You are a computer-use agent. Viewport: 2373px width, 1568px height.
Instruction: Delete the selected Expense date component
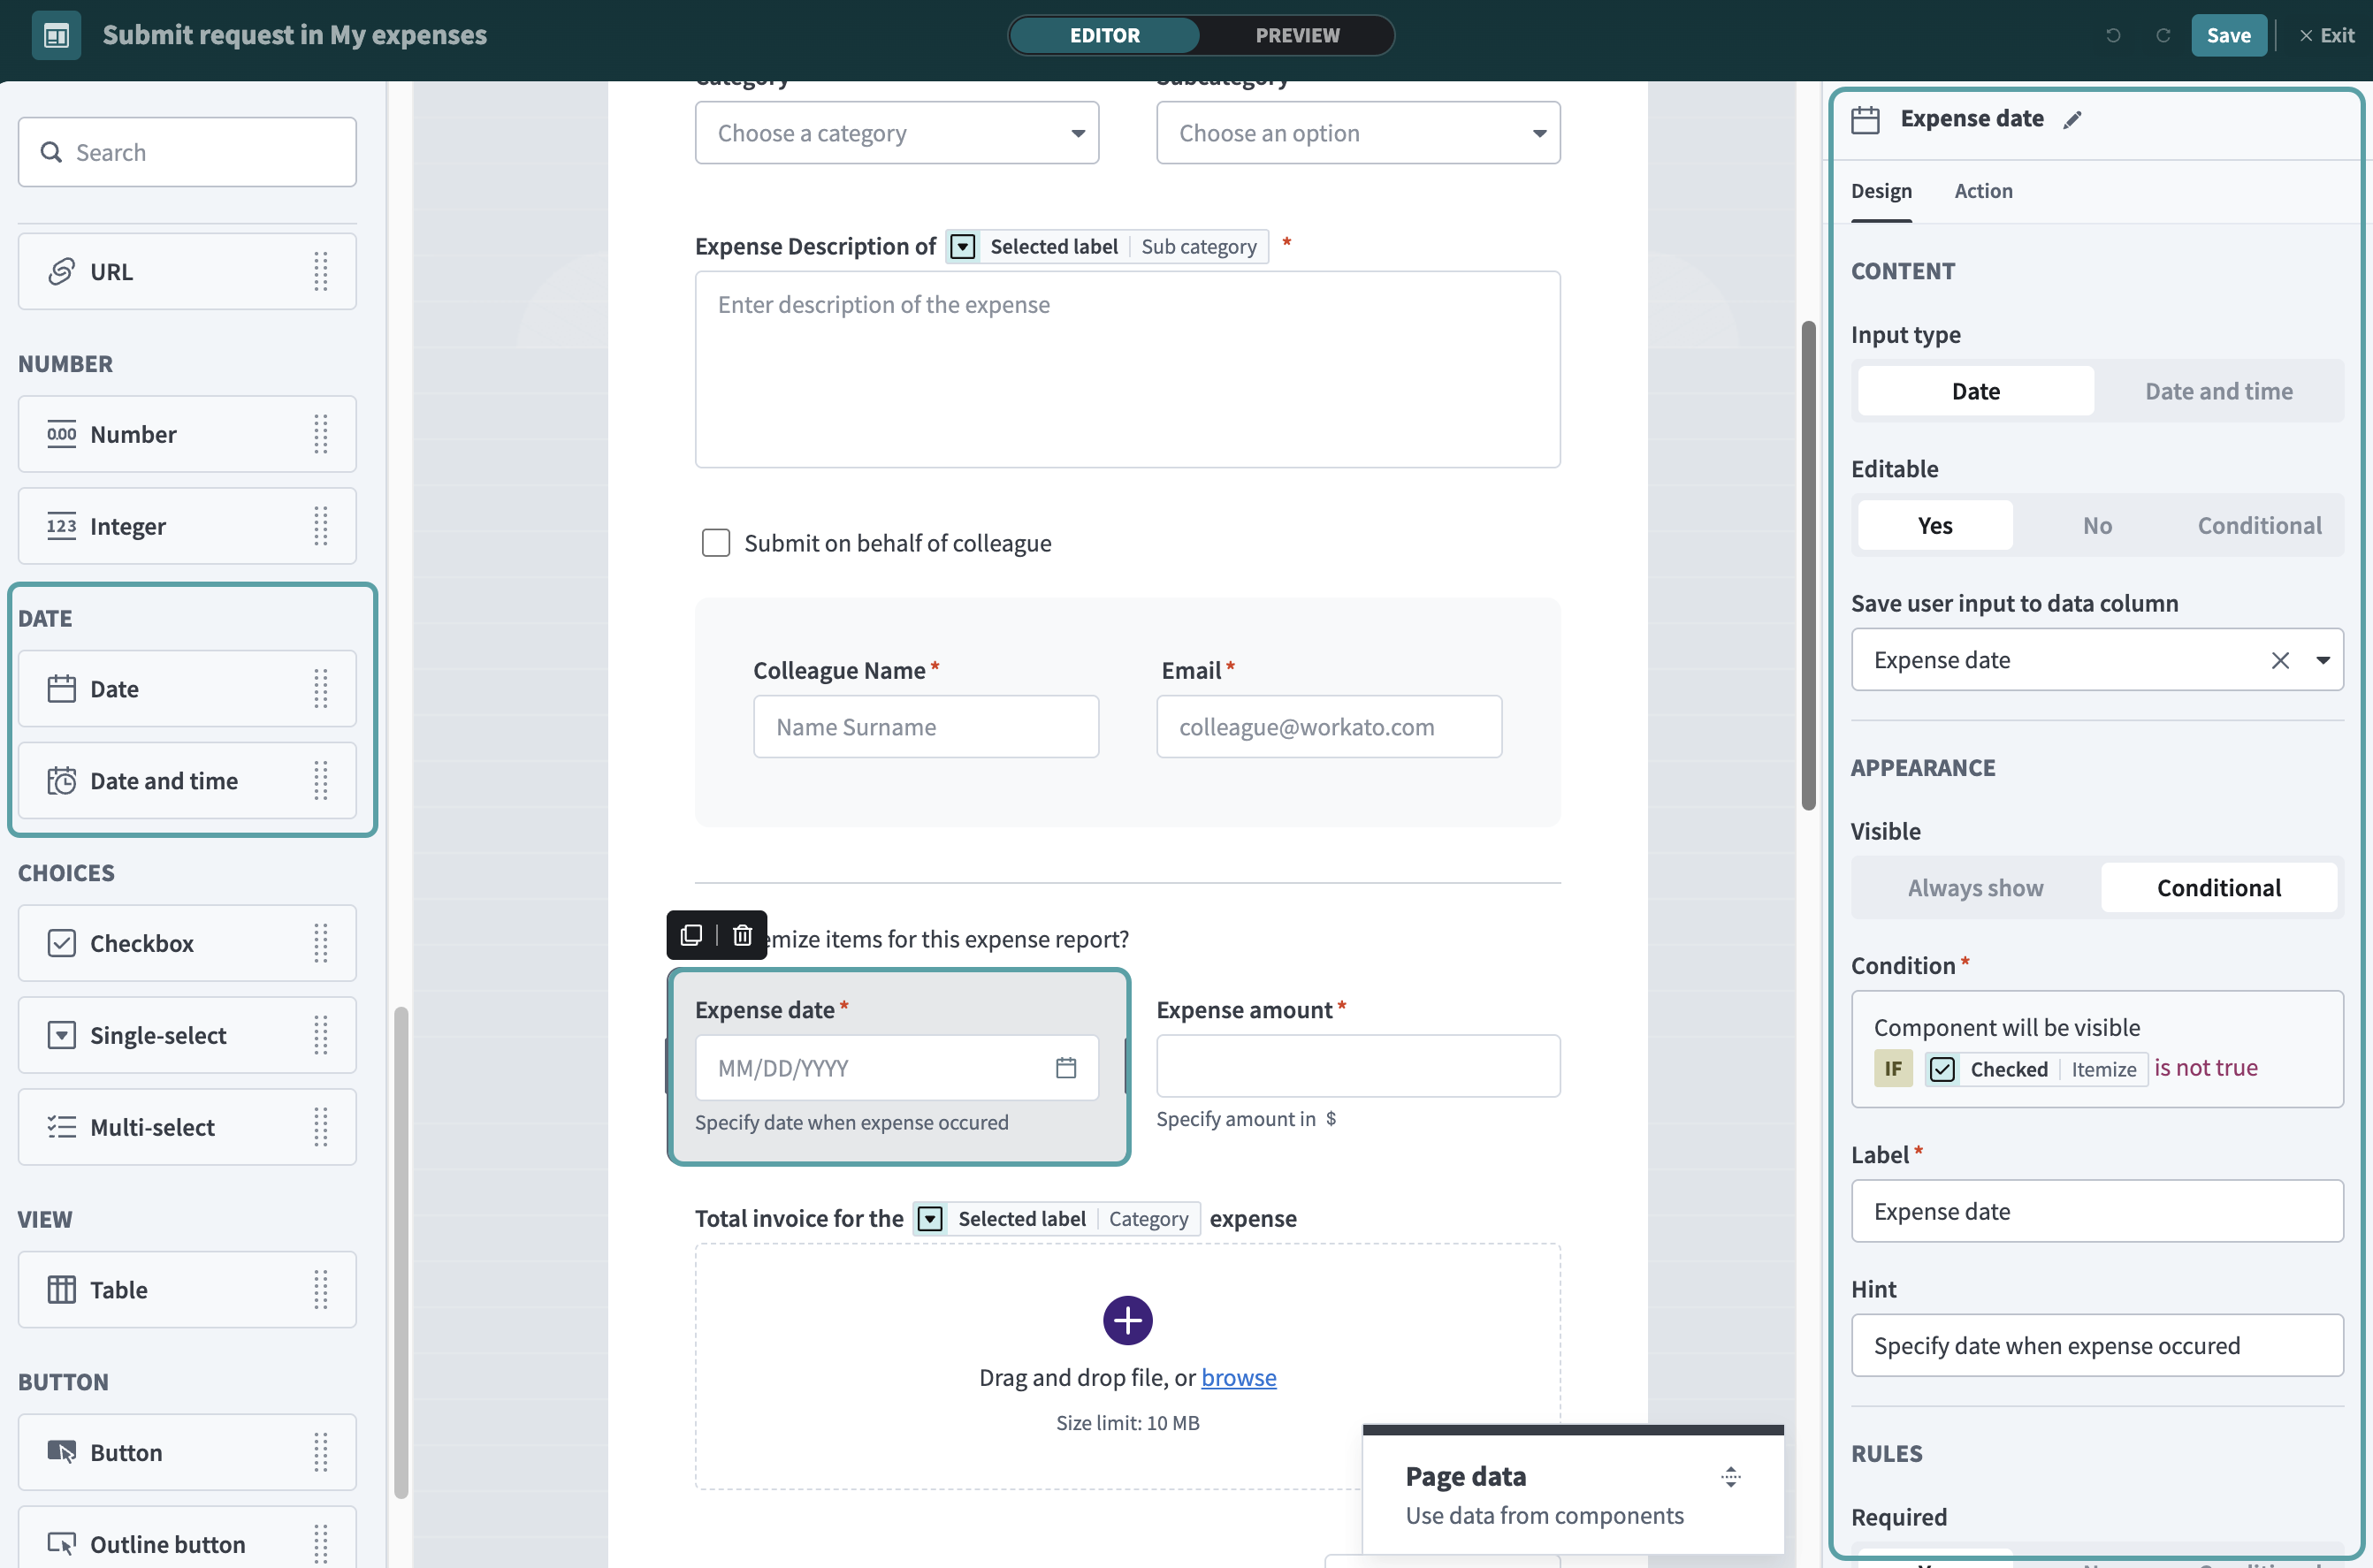point(742,935)
